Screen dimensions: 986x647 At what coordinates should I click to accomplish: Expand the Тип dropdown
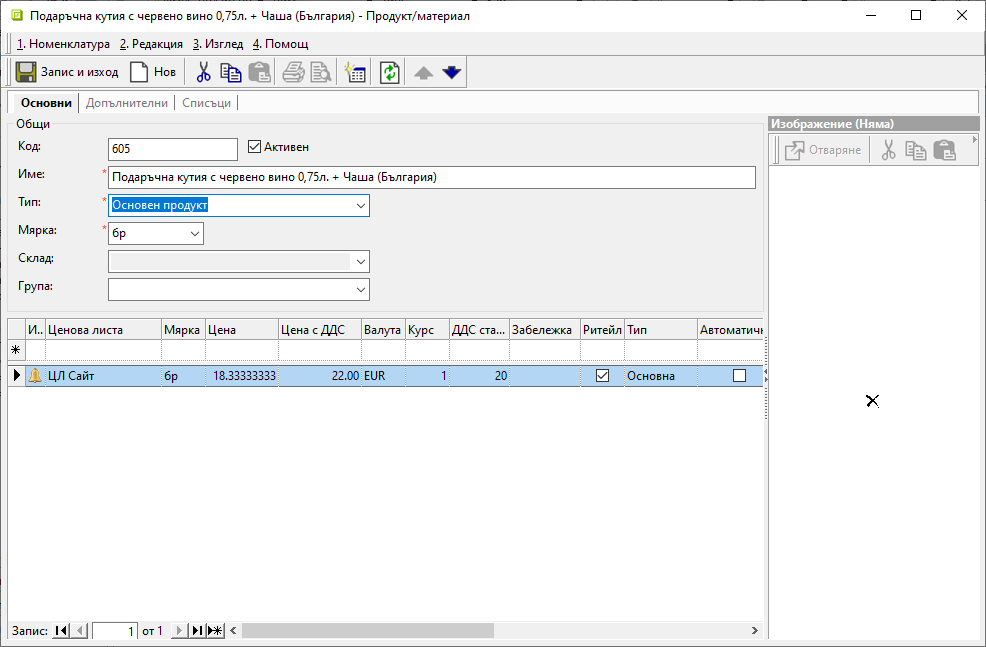(360, 206)
